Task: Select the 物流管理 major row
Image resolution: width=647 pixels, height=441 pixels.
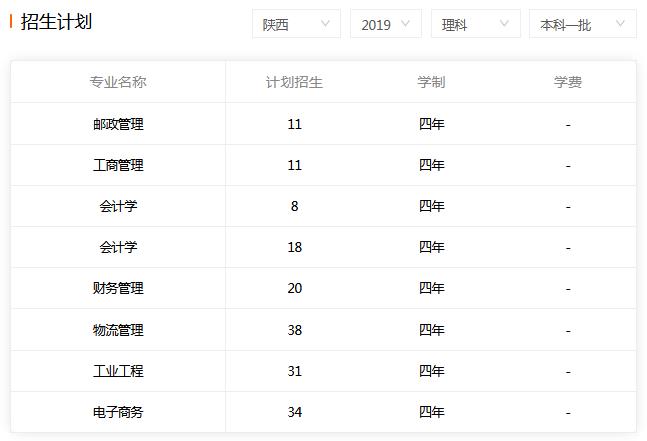Action: pos(324,330)
